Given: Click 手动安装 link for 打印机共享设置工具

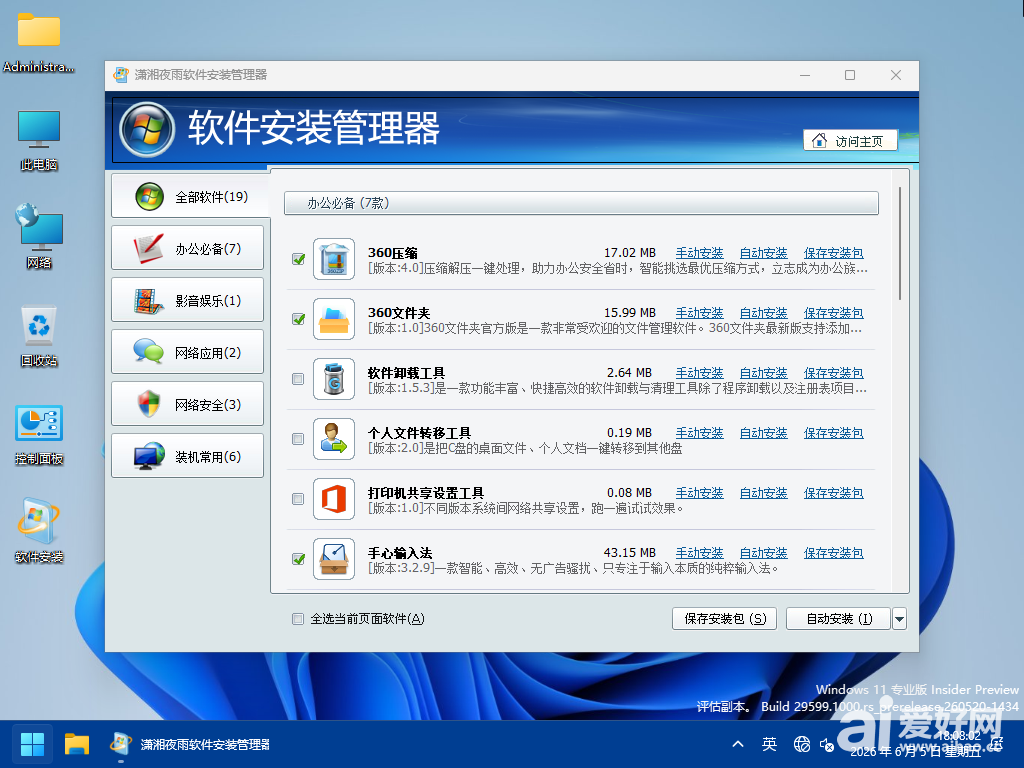Looking at the screenshot, I should tap(699, 493).
